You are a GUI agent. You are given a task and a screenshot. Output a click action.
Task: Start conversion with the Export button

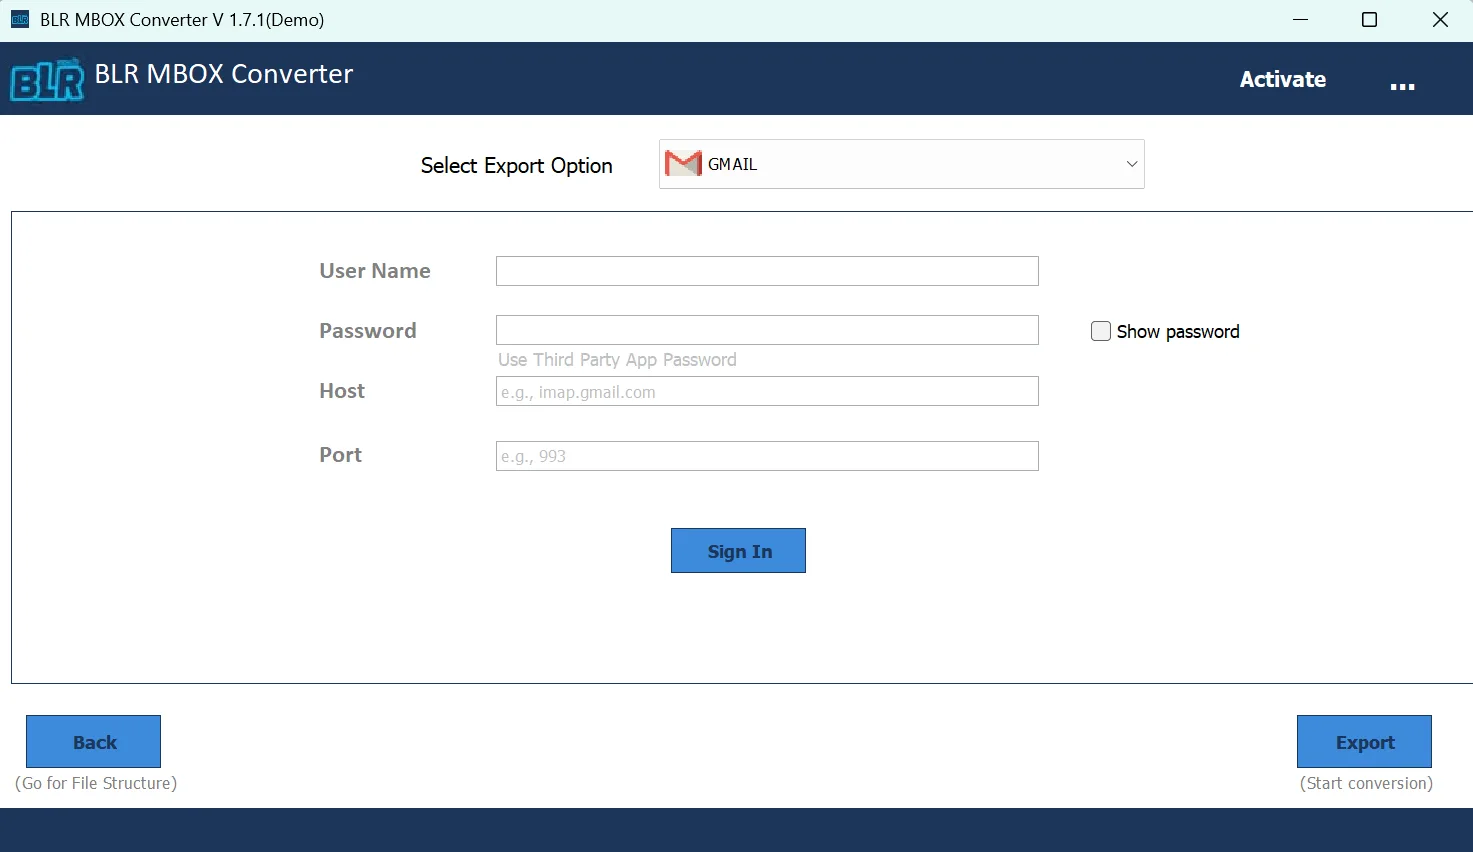click(x=1364, y=741)
